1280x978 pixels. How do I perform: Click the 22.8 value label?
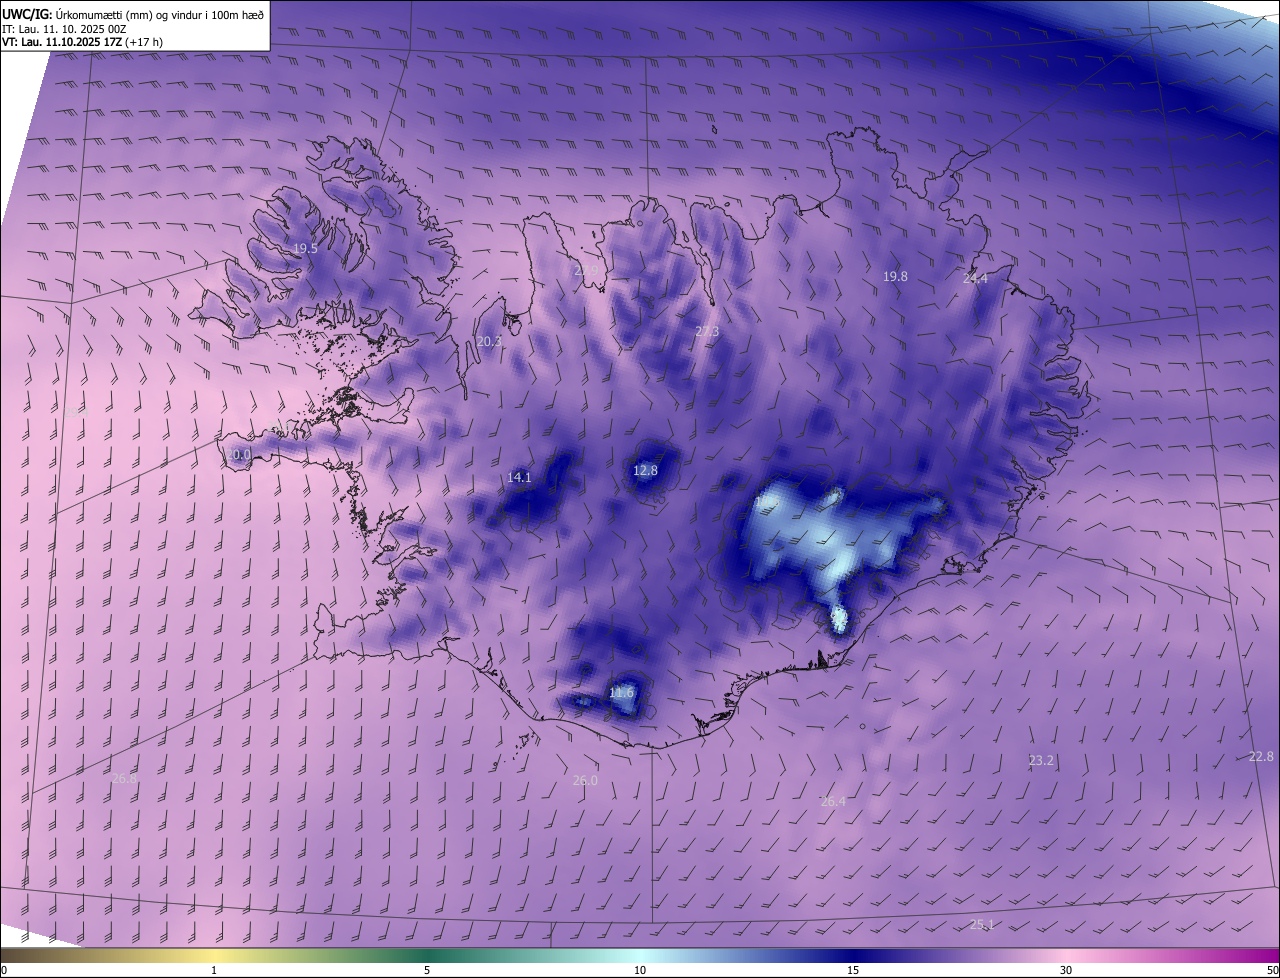click(x=1262, y=756)
